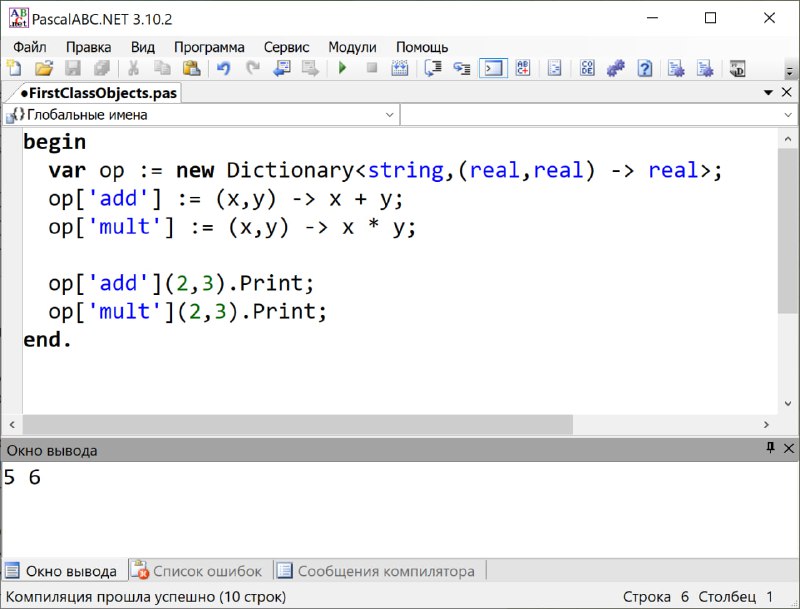Open the Сервис menu
Screen dimensions: 800x609
pos(286,47)
